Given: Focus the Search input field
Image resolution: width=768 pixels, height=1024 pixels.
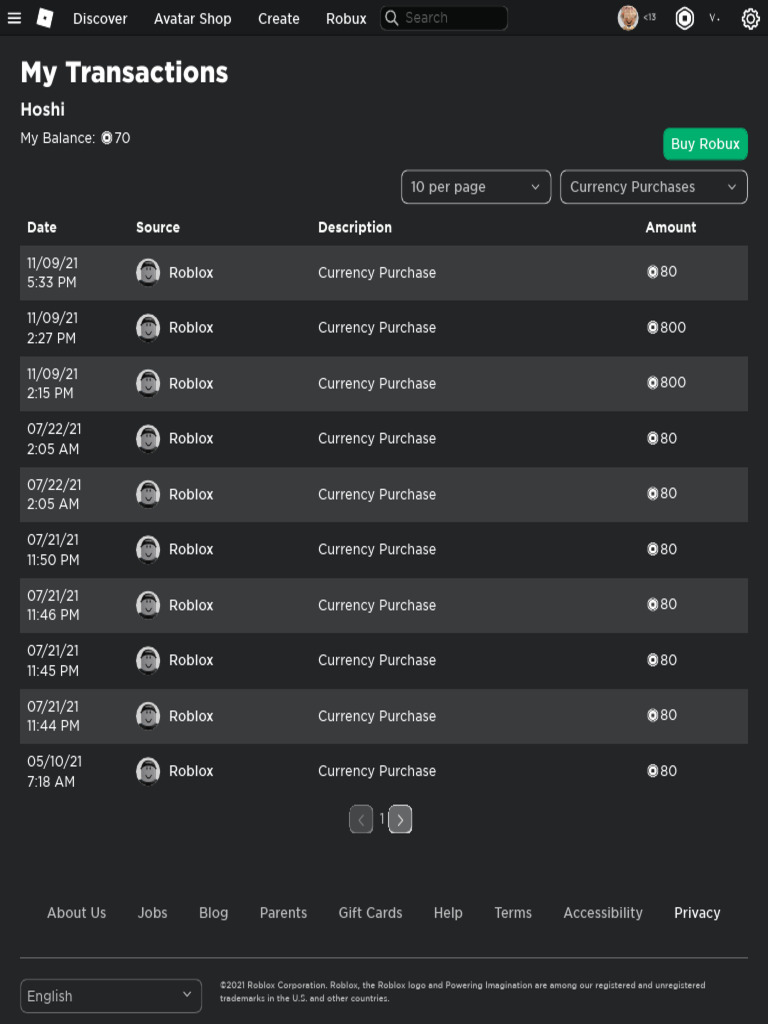Looking at the screenshot, I should click(x=452, y=18).
